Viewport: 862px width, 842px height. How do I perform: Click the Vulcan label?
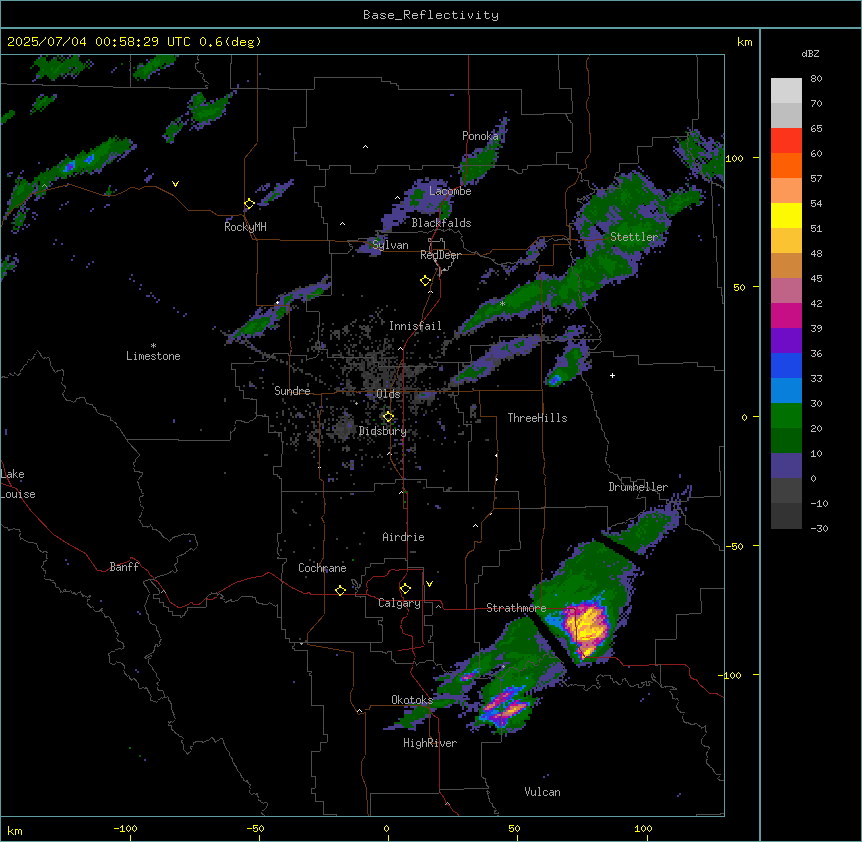point(542,792)
